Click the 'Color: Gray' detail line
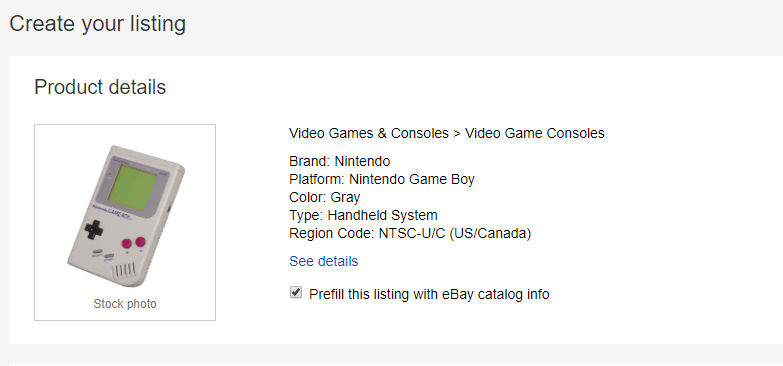This screenshot has width=783, height=366. [325, 197]
